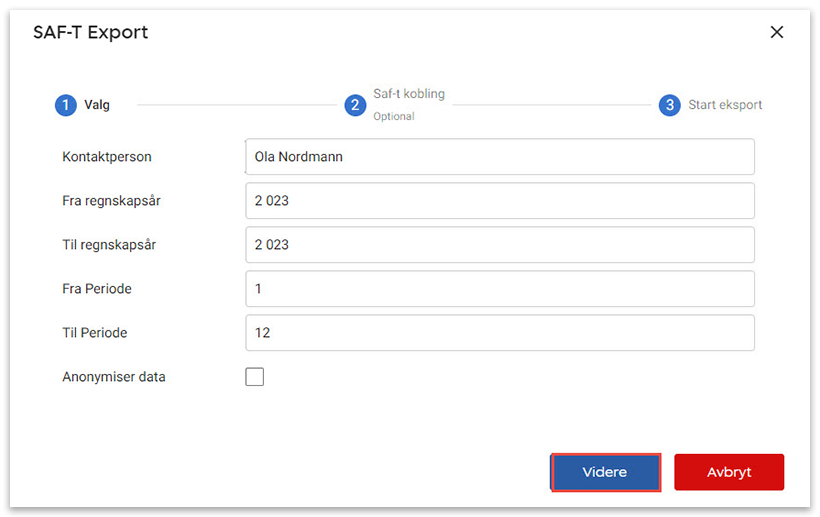Click the step 3 circle icon
The width and height of the screenshot is (820, 517).
click(669, 105)
